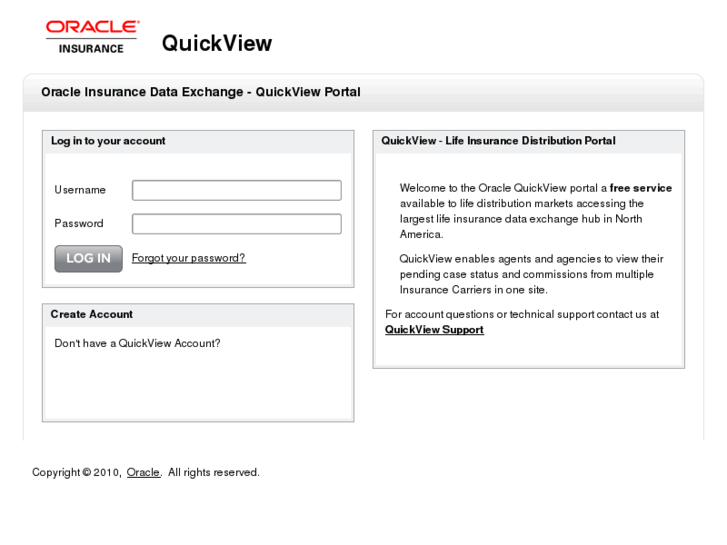
Task: Click the Life Insurance Distribution Portal heading
Action: 498,141
